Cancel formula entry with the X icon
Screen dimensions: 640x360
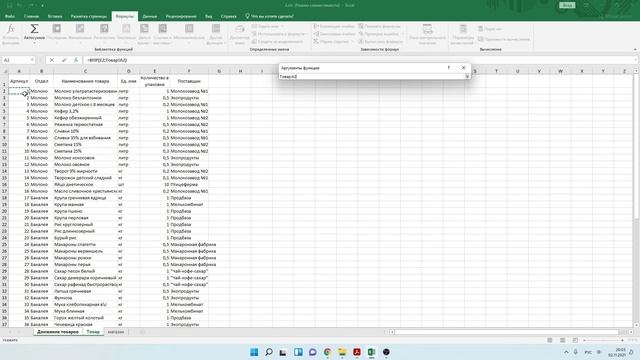pos(52,60)
